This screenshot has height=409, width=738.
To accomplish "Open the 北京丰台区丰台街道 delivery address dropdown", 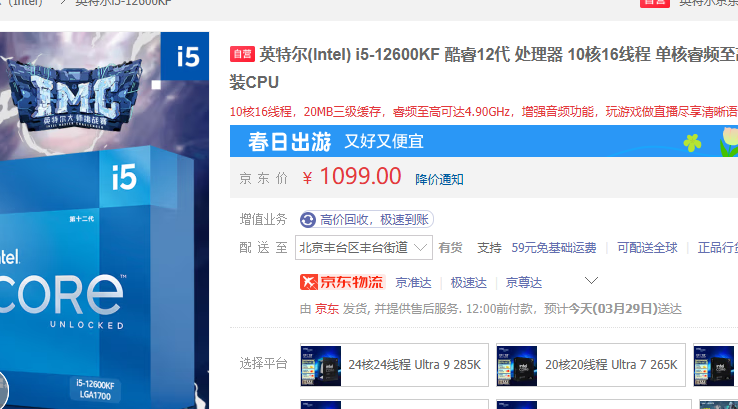I will [x=364, y=248].
